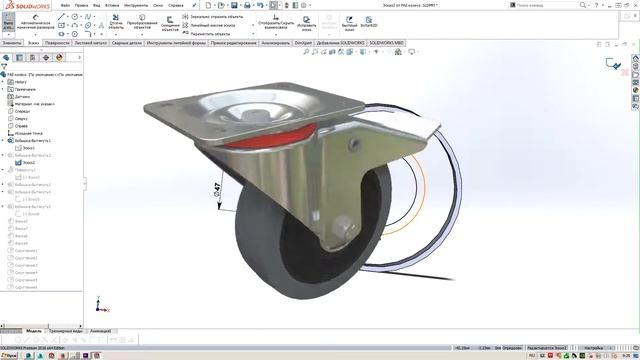Open the Вставка menu
Screen dimensions: 640x360
click(112, 5)
